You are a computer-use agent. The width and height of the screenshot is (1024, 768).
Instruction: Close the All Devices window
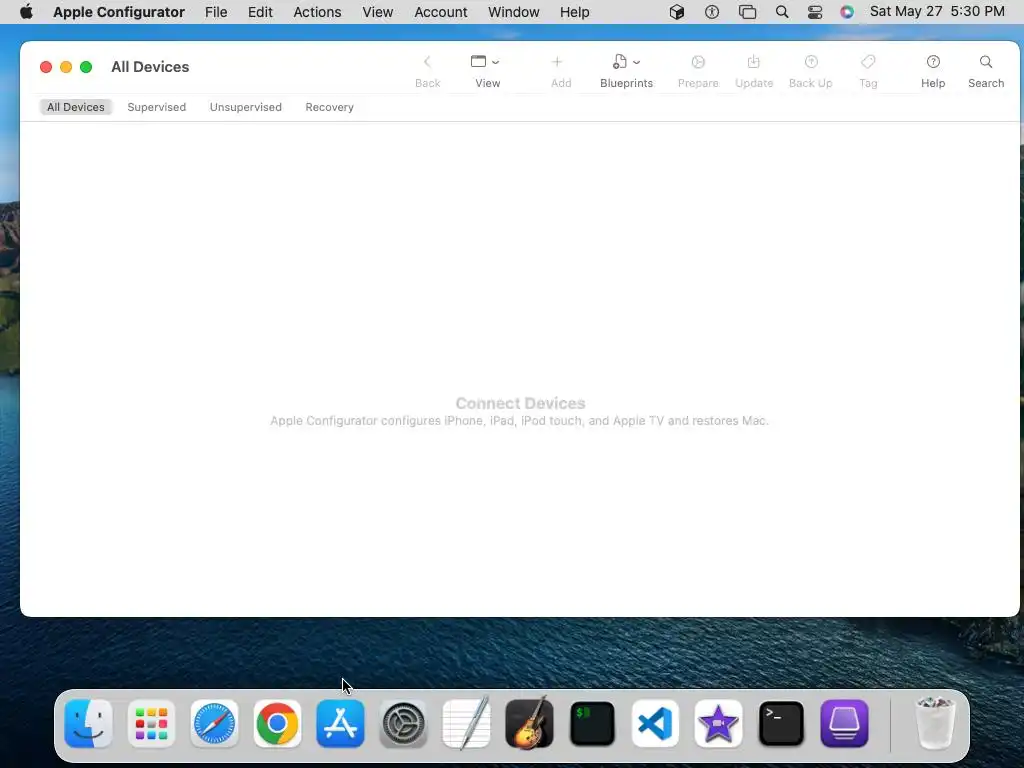[x=46, y=67]
